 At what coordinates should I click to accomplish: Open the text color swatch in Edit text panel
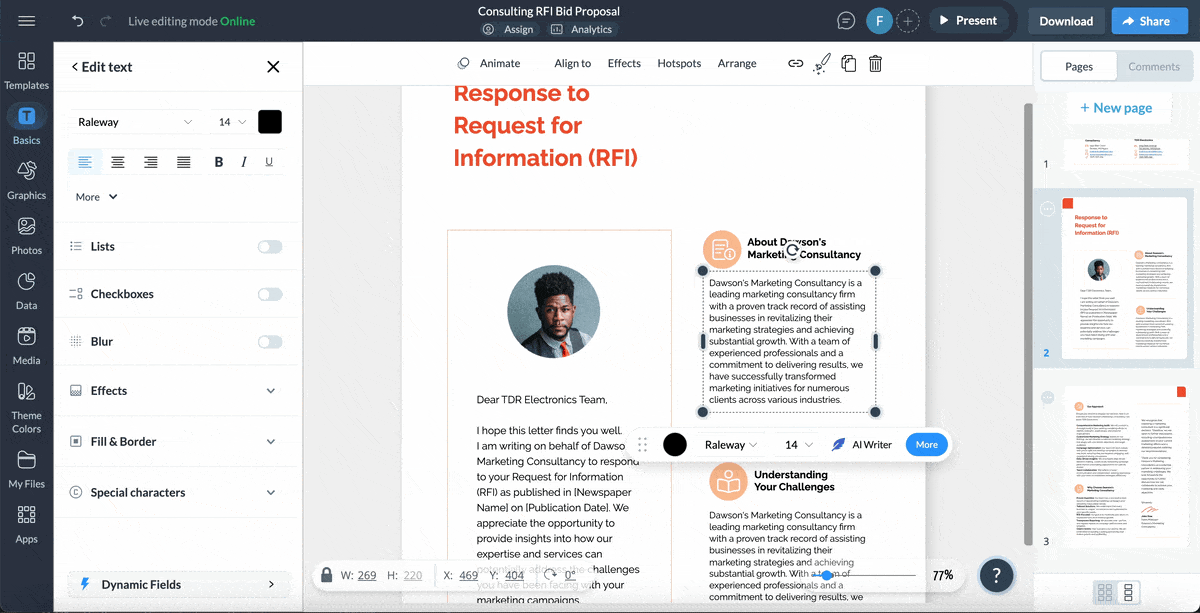[269, 121]
